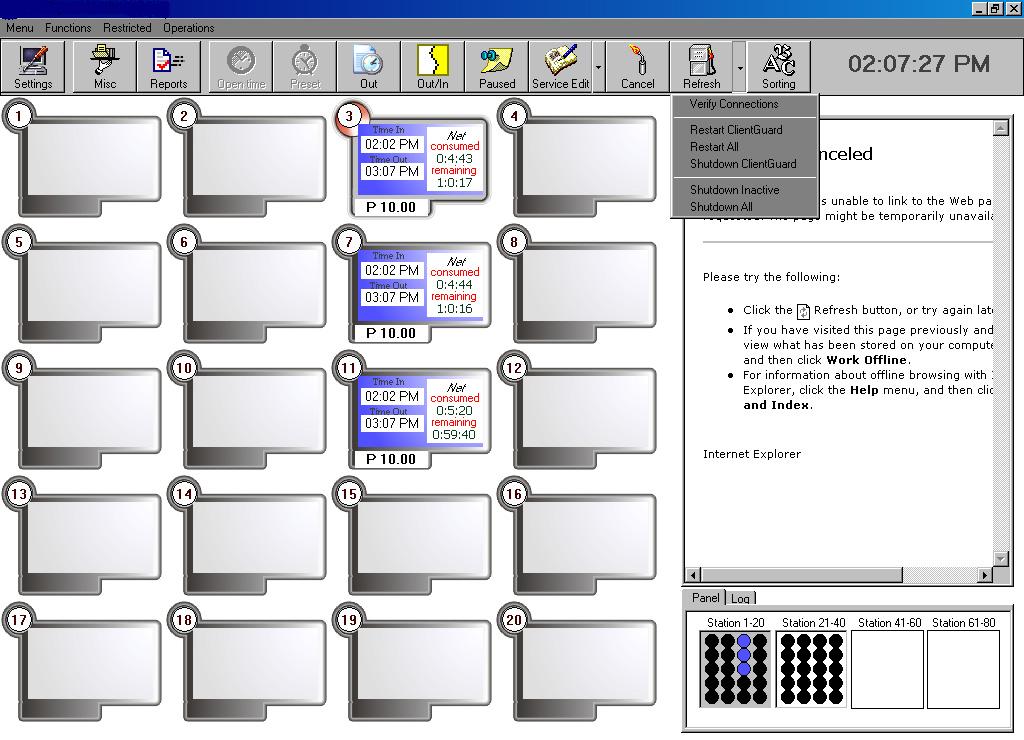Expand the Service Edit dropdown arrow
Viewport: 1024px width, 740px height.
pos(598,67)
